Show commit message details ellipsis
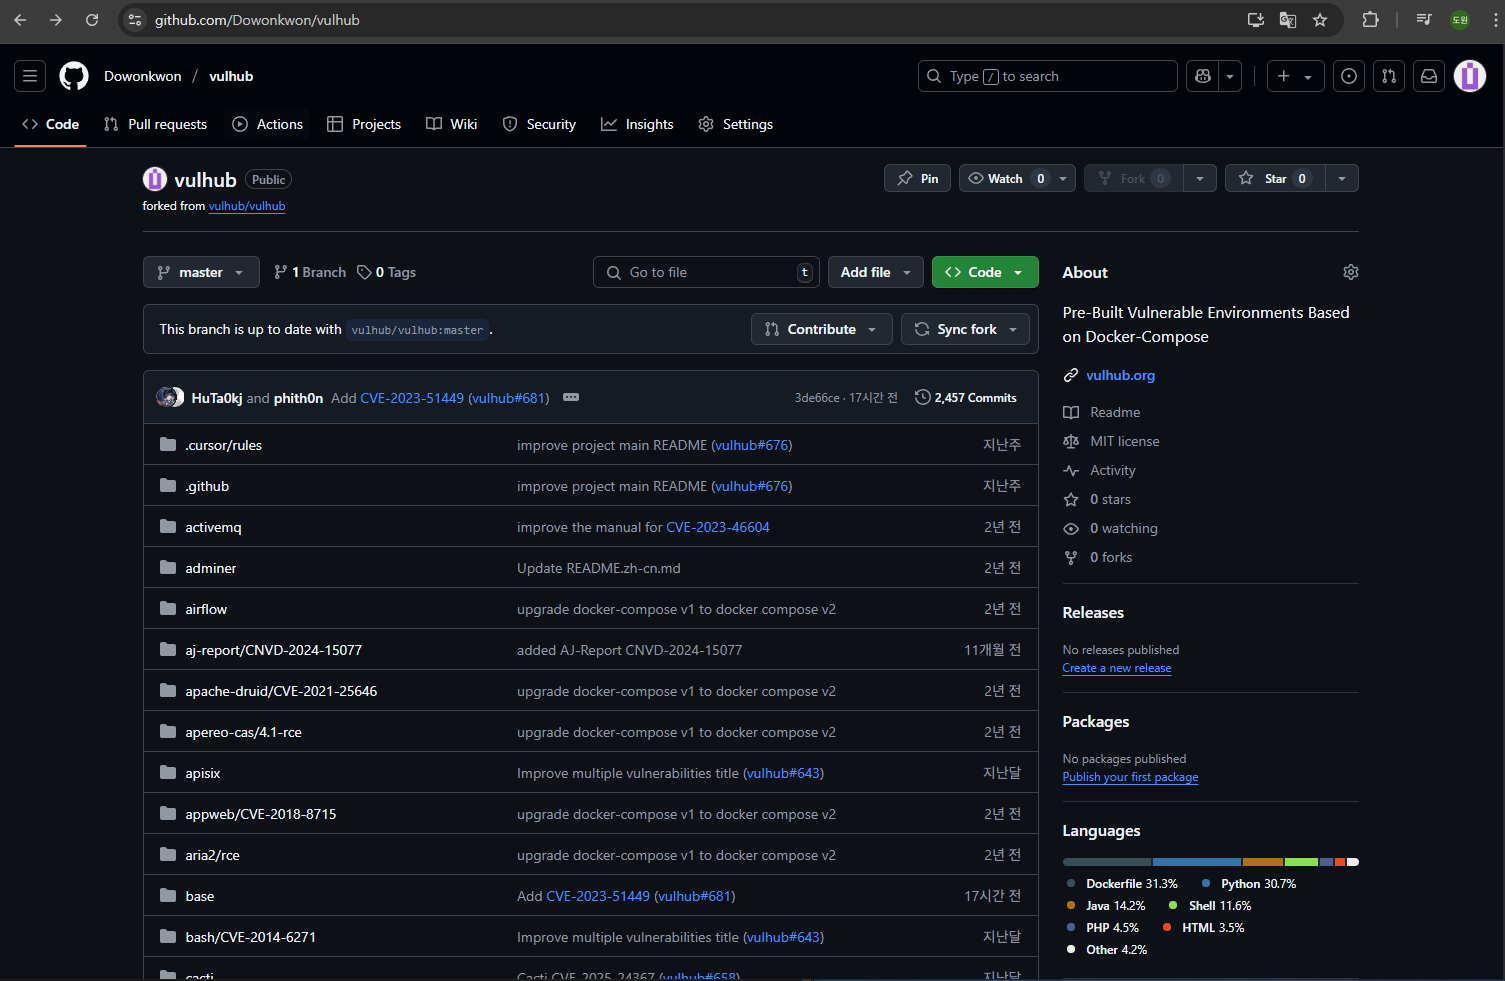 [571, 397]
